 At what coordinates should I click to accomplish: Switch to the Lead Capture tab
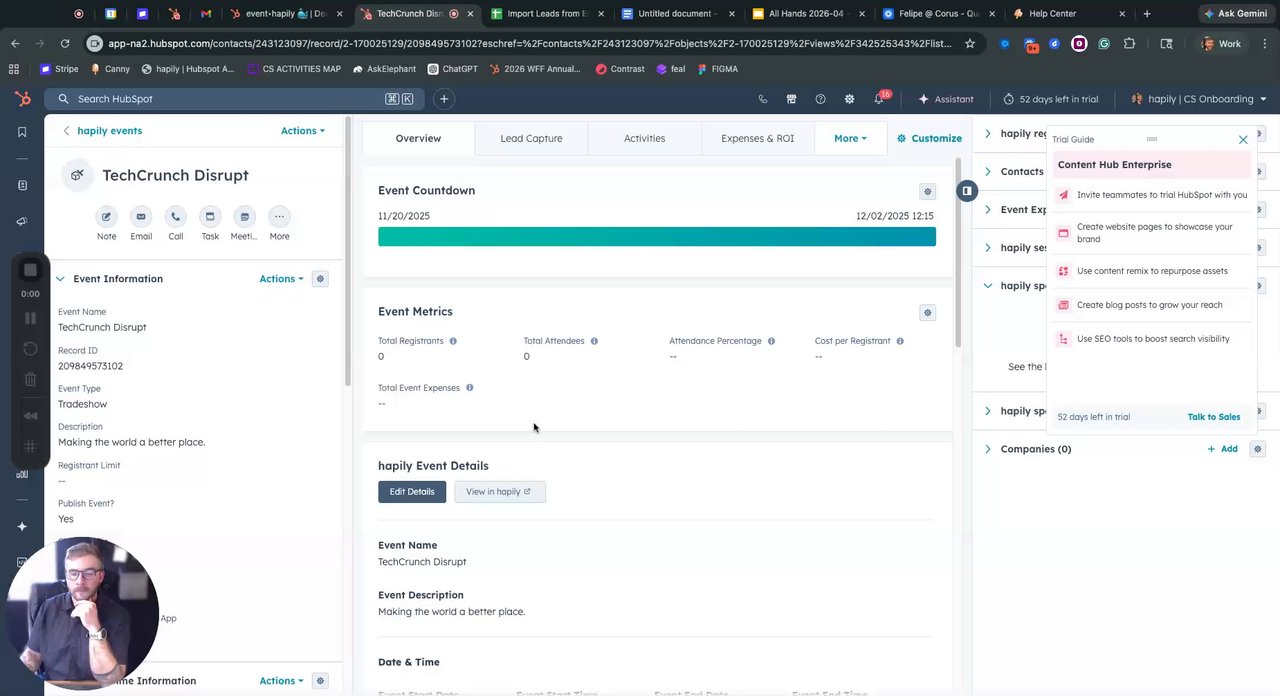pyautogui.click(x=531, y=138)
